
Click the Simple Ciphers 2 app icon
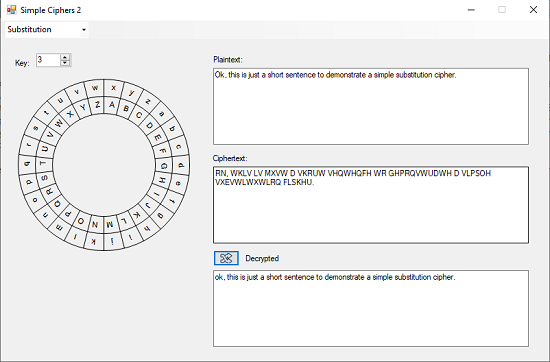click(x=12, y=10)
